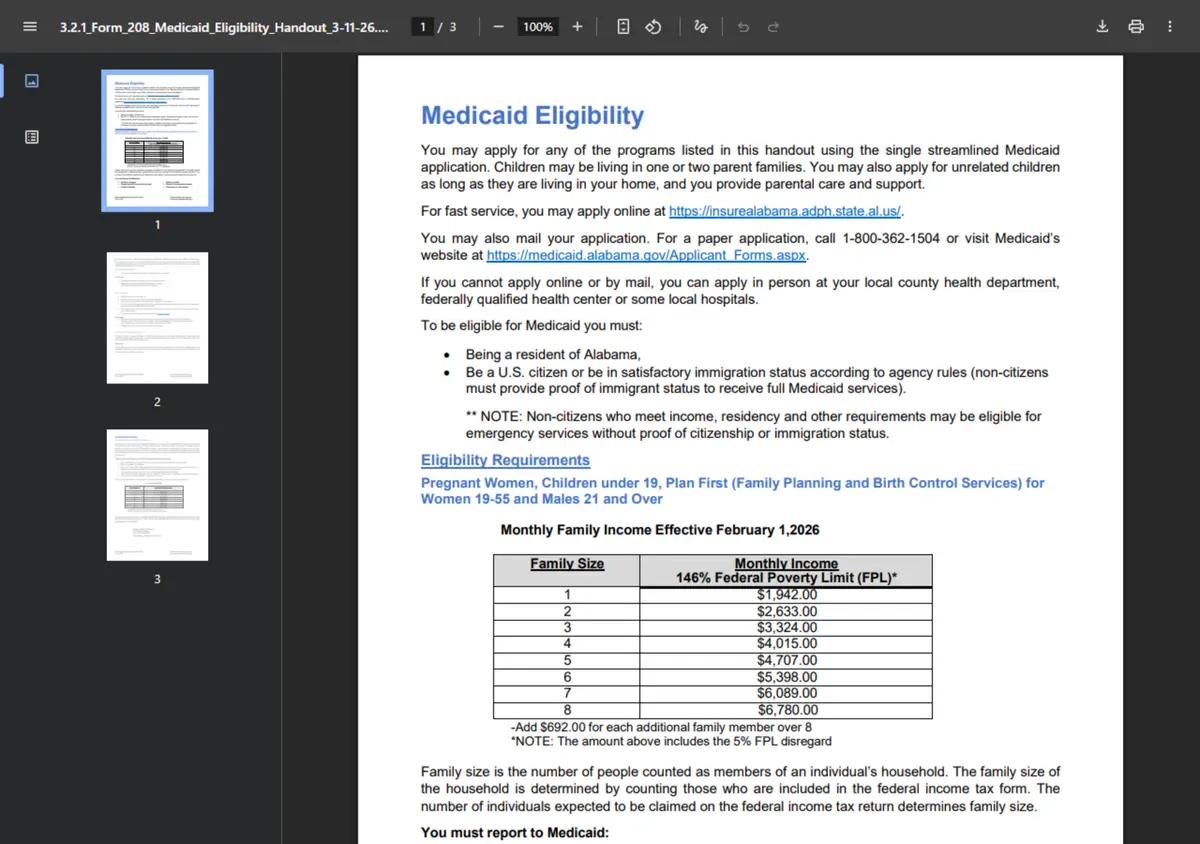
Task: Click the Eligibility Requirements heading
Action: point(505,460)
